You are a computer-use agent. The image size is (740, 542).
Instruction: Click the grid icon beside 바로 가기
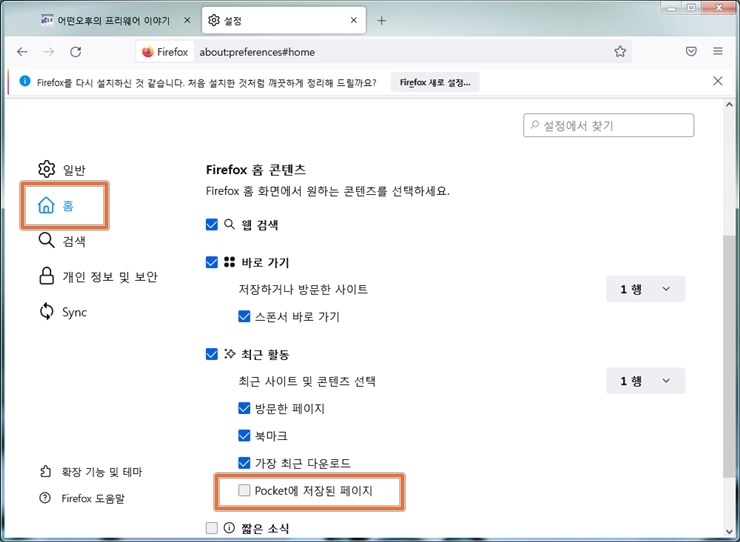click(229, 262)
